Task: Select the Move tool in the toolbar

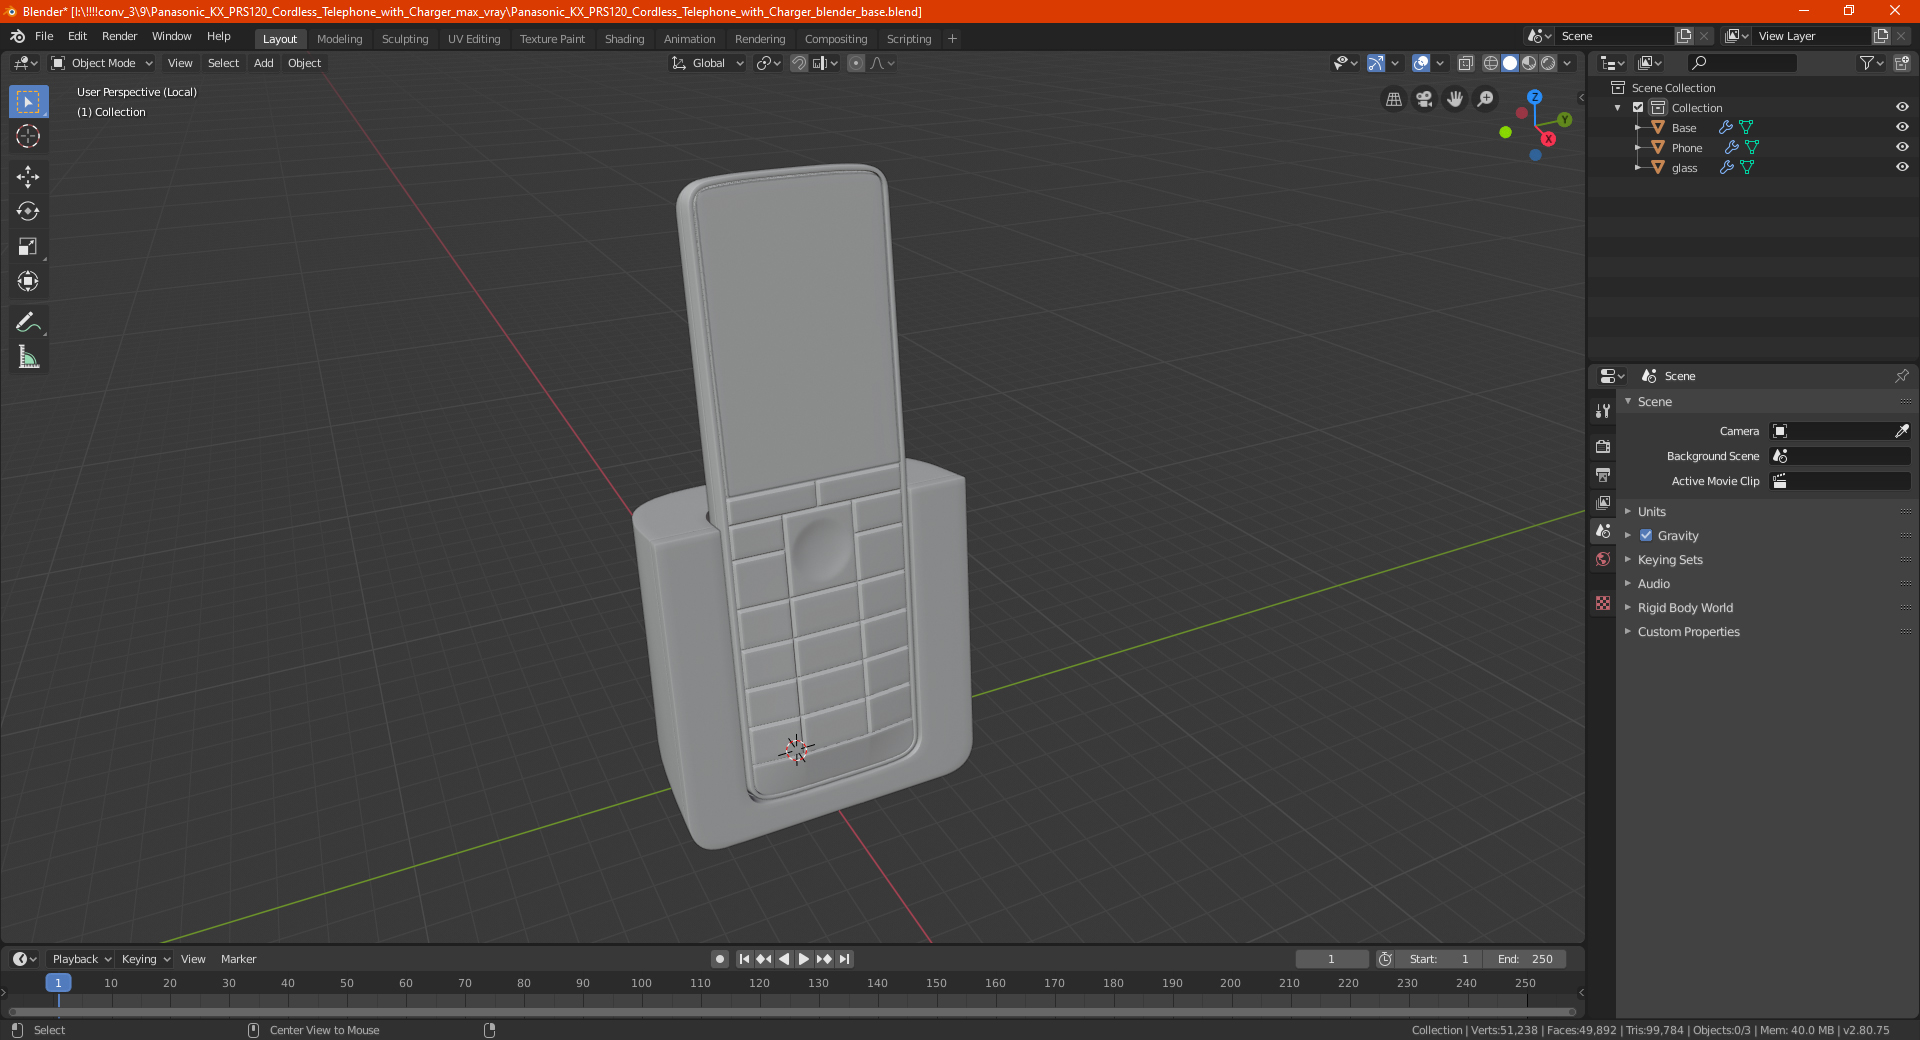Action: [28, 177]
